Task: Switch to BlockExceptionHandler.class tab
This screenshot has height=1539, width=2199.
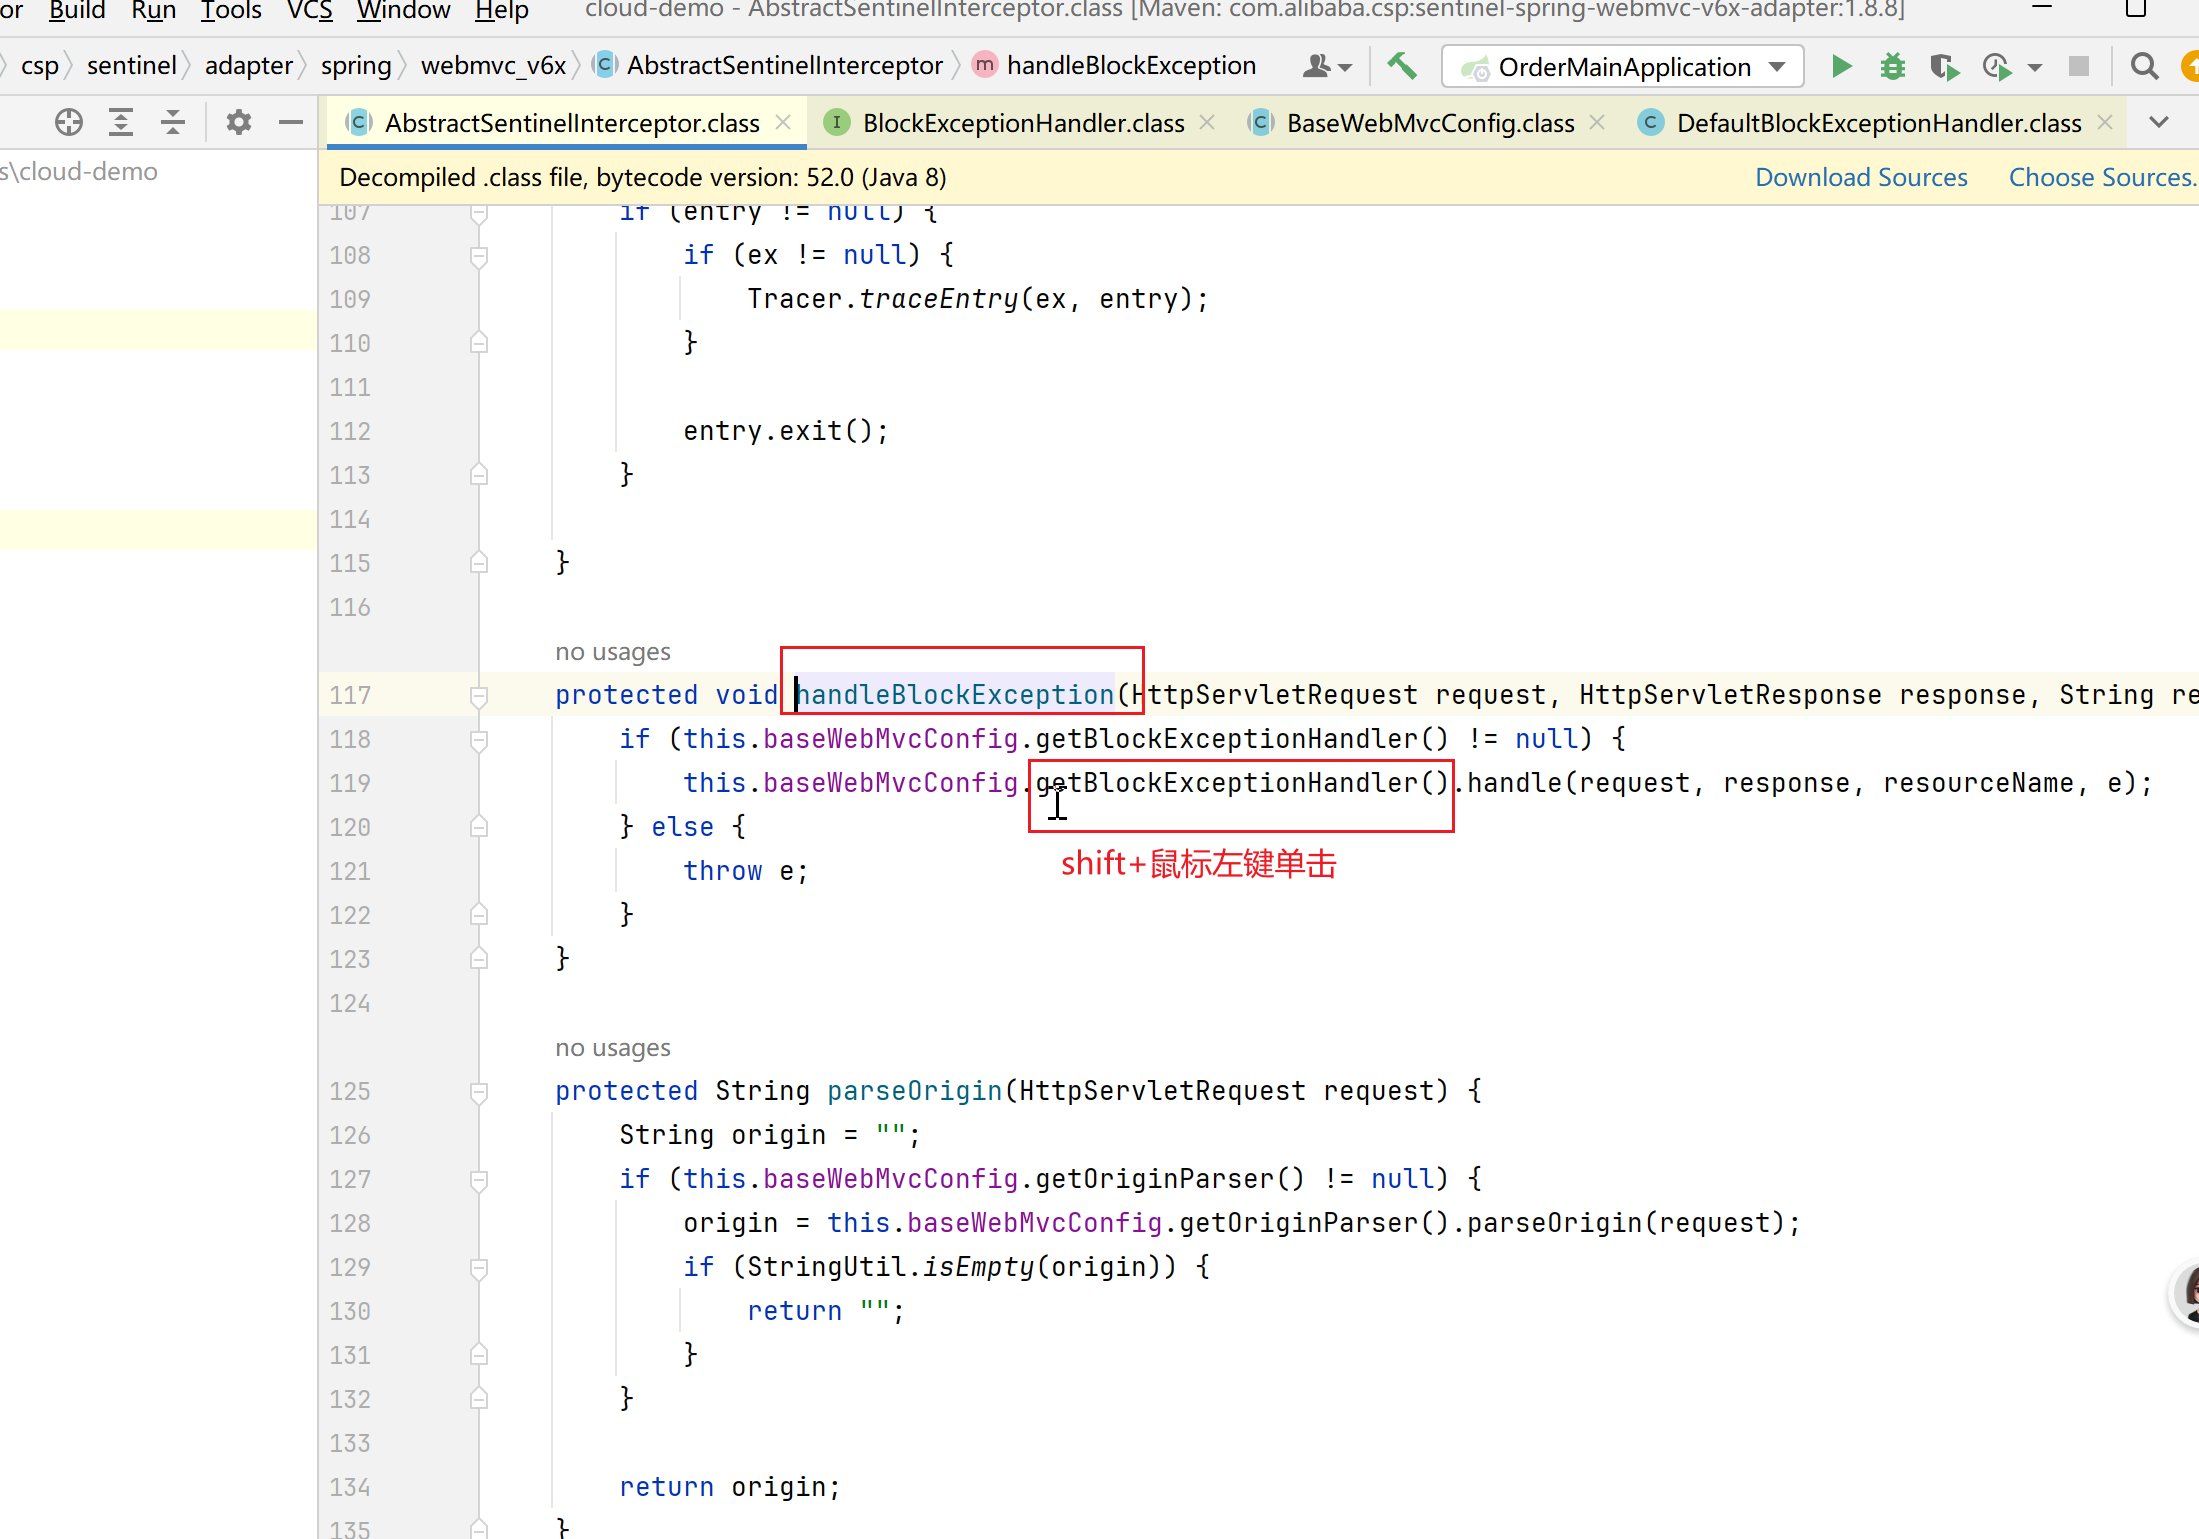Action: [1022, 123]
